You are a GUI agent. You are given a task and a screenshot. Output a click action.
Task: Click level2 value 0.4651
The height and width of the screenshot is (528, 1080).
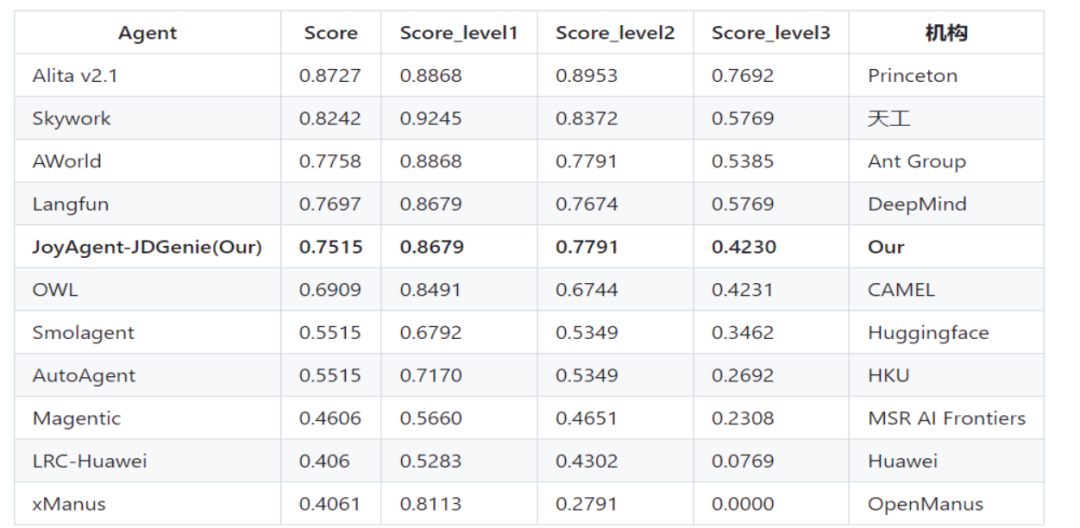pos(587,418)
